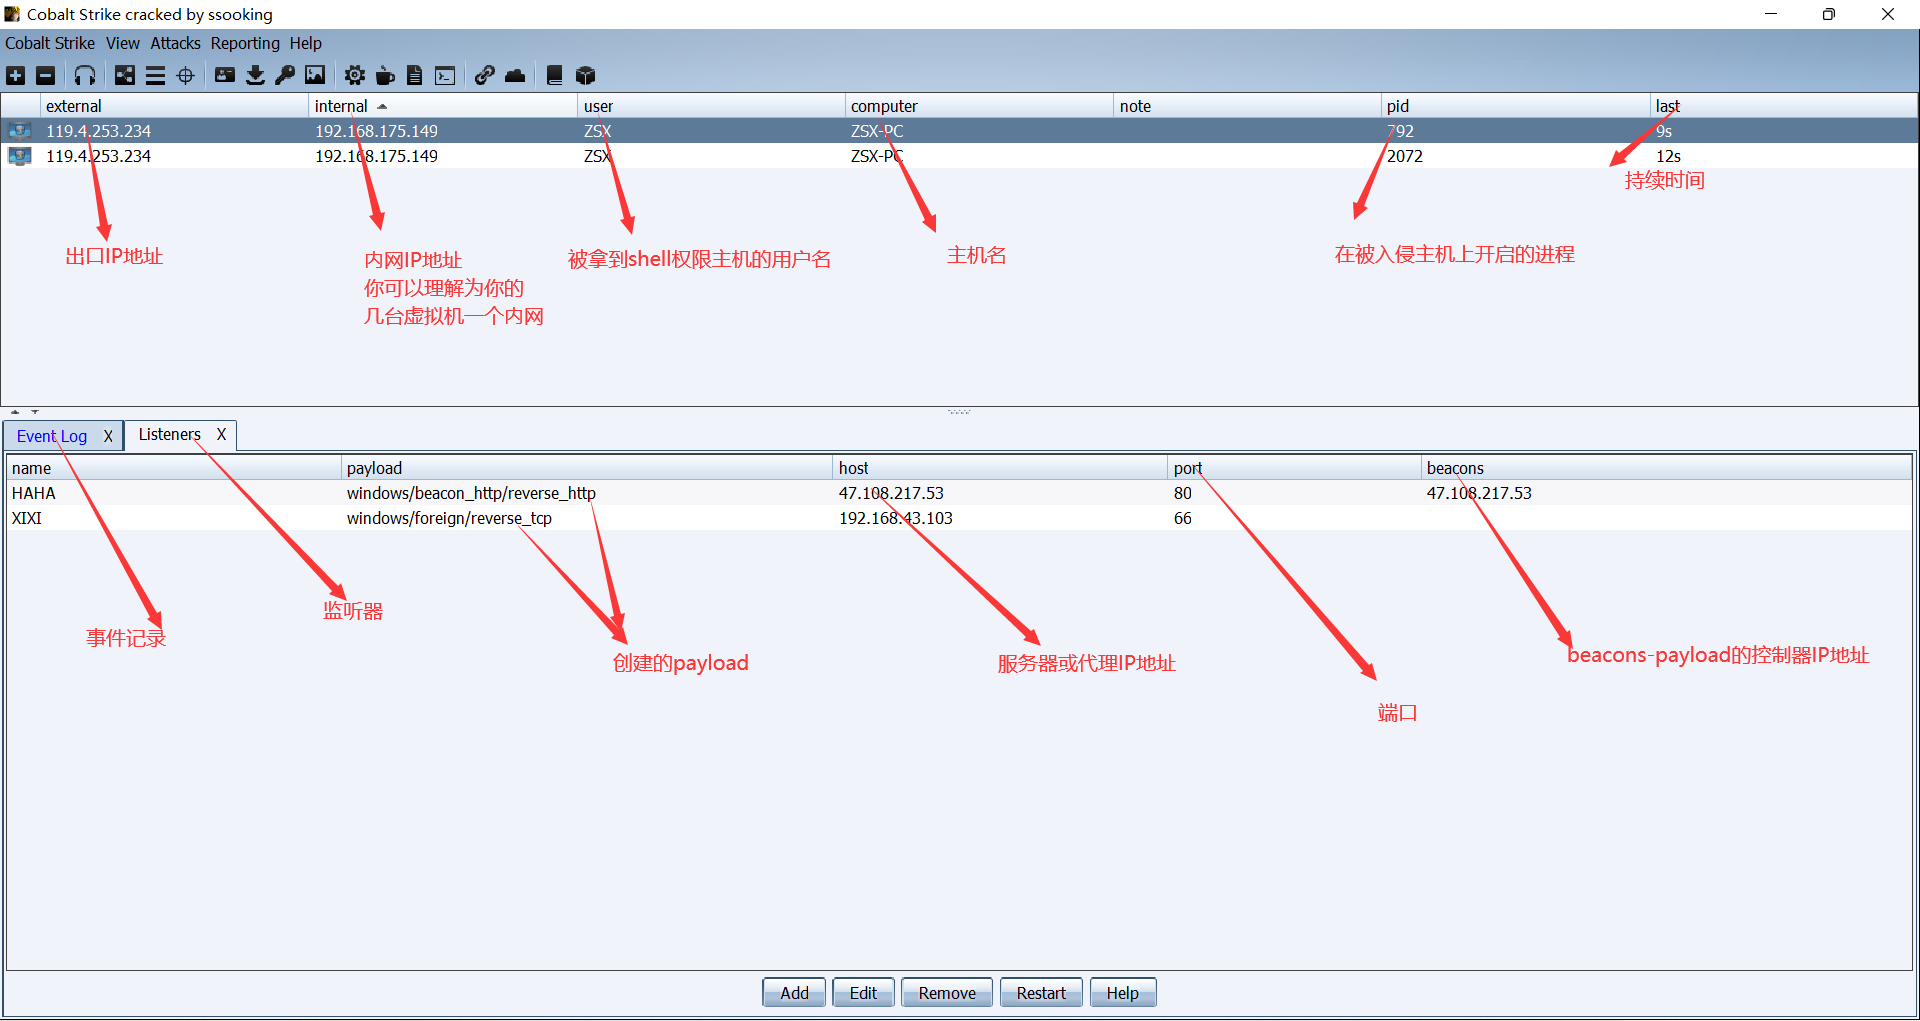
Task: Click the collapse arrows on the pane splitter
Action: [24, 411]
